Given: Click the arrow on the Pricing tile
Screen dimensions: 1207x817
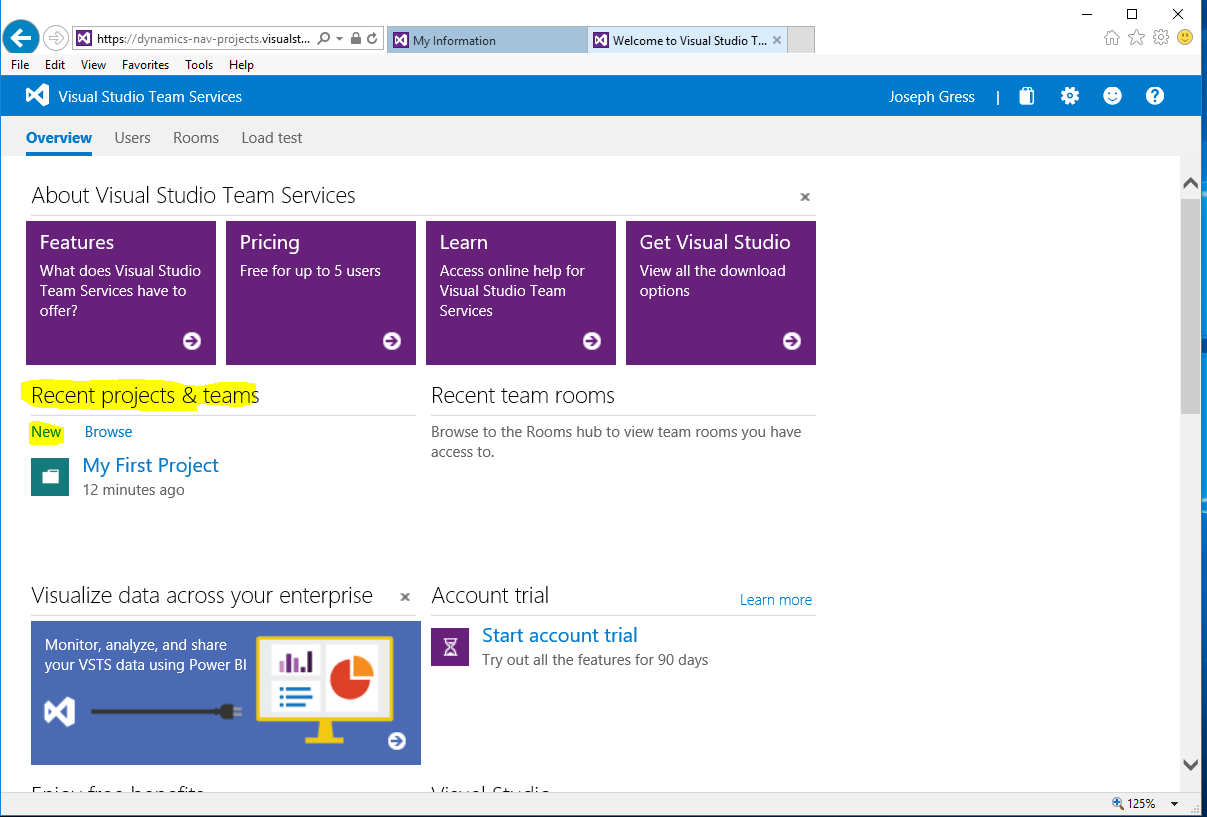Looking at the screenshot, I should 391,341.
